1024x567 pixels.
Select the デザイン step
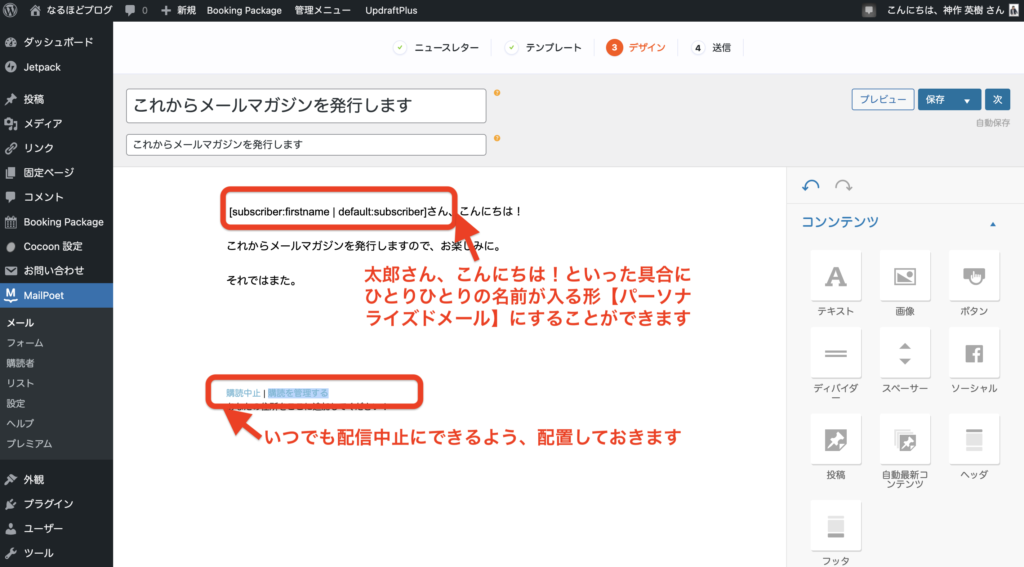coord(636,48)
